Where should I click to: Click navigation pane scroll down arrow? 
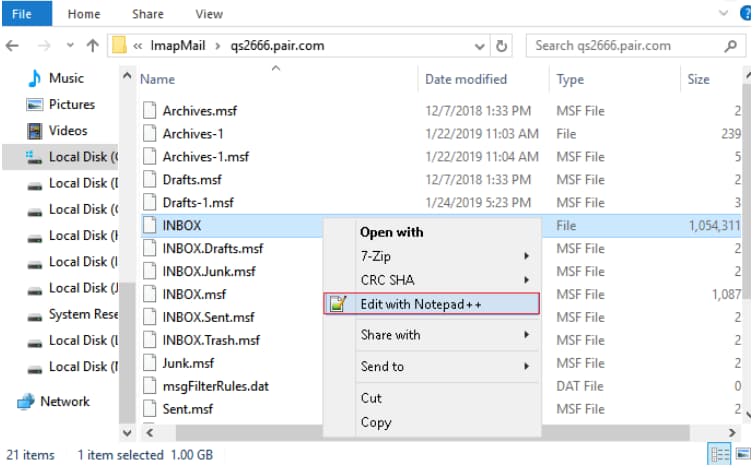click(x=127, y=433)
